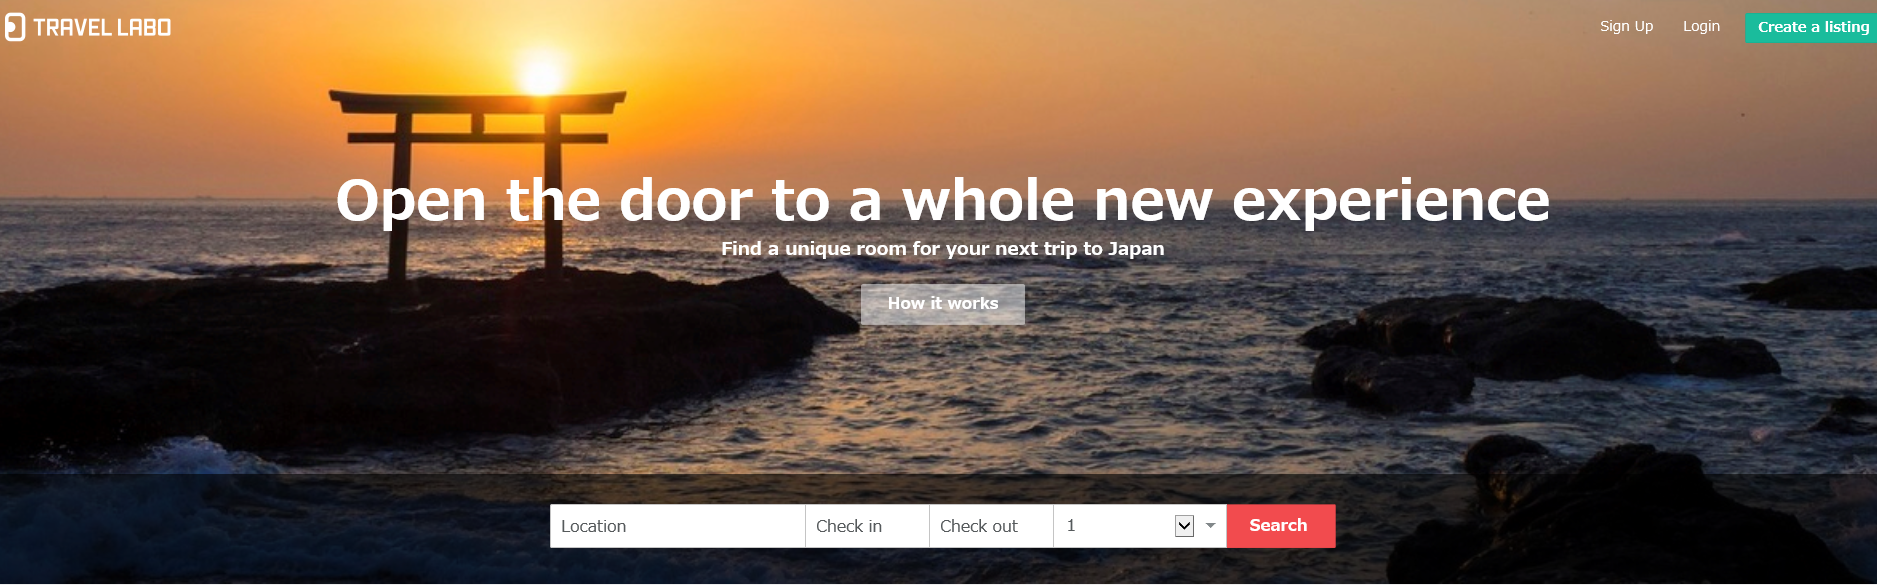1877x585 pixels.
Task: Focus the Location search field
Action: click(x=677, y=526)
